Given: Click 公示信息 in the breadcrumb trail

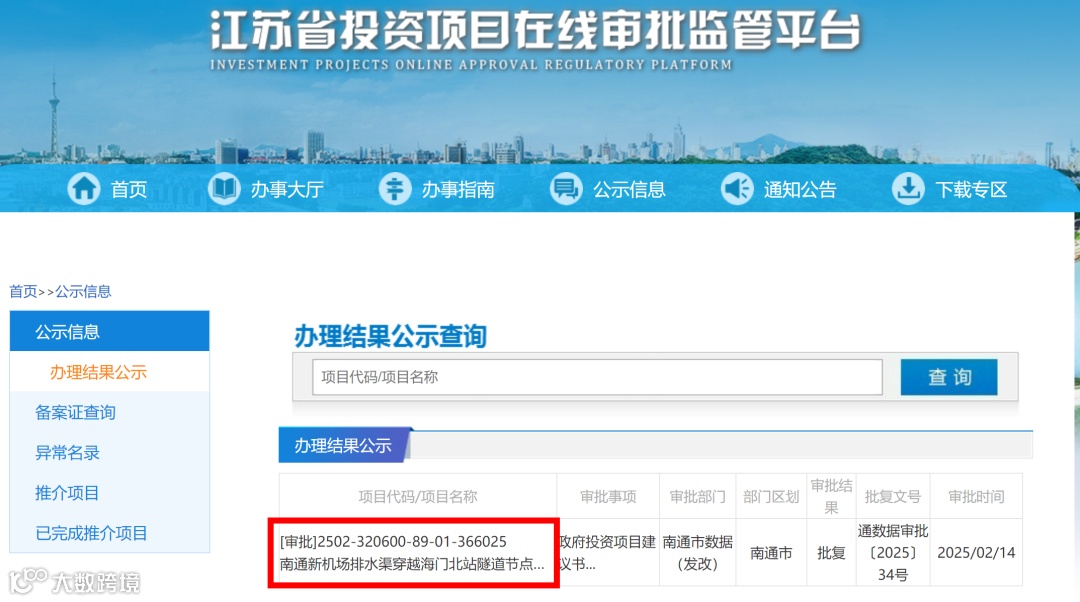Looking at the screenshot, I should (x=85, y=291).
